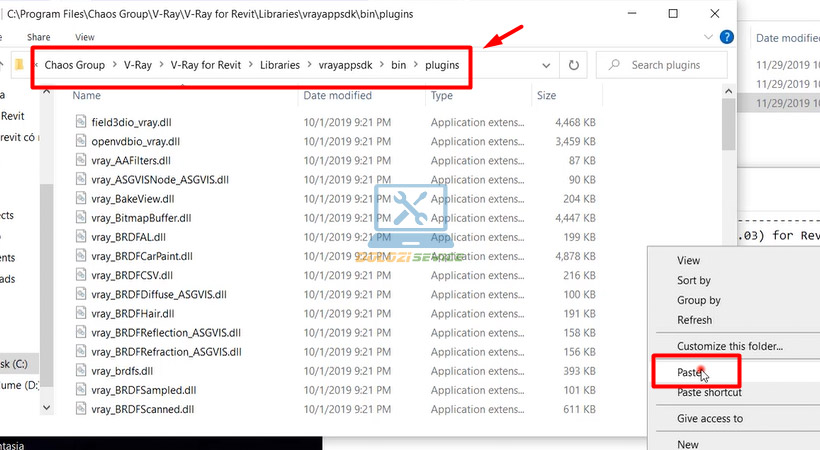Click the Libraries breadcrumb in address bar

pos(286,65)
